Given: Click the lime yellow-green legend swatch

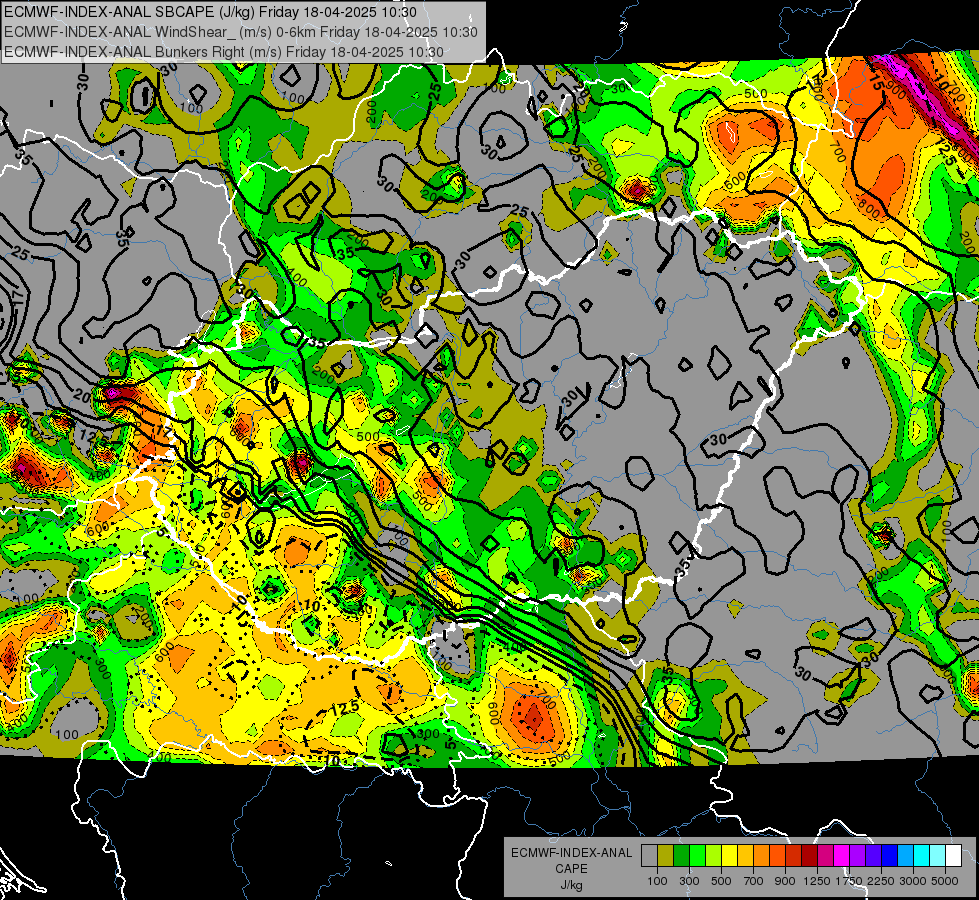Looking at the screenshot, I should click(713, 856).
